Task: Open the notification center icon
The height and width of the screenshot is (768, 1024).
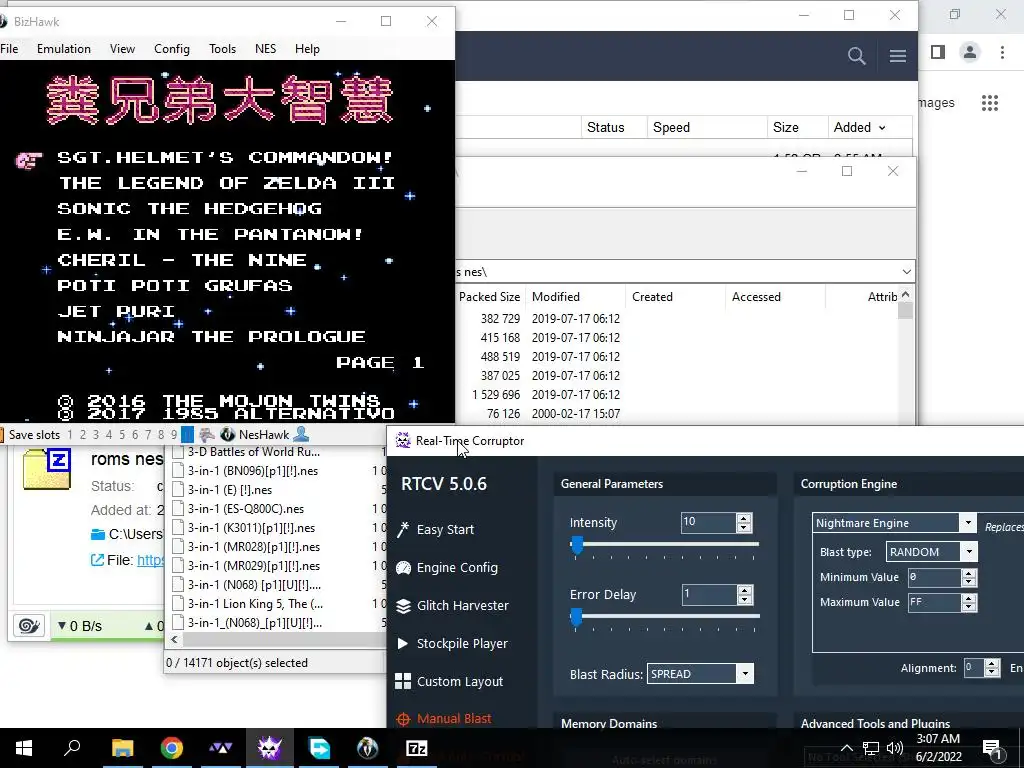Action: [991, 748]
